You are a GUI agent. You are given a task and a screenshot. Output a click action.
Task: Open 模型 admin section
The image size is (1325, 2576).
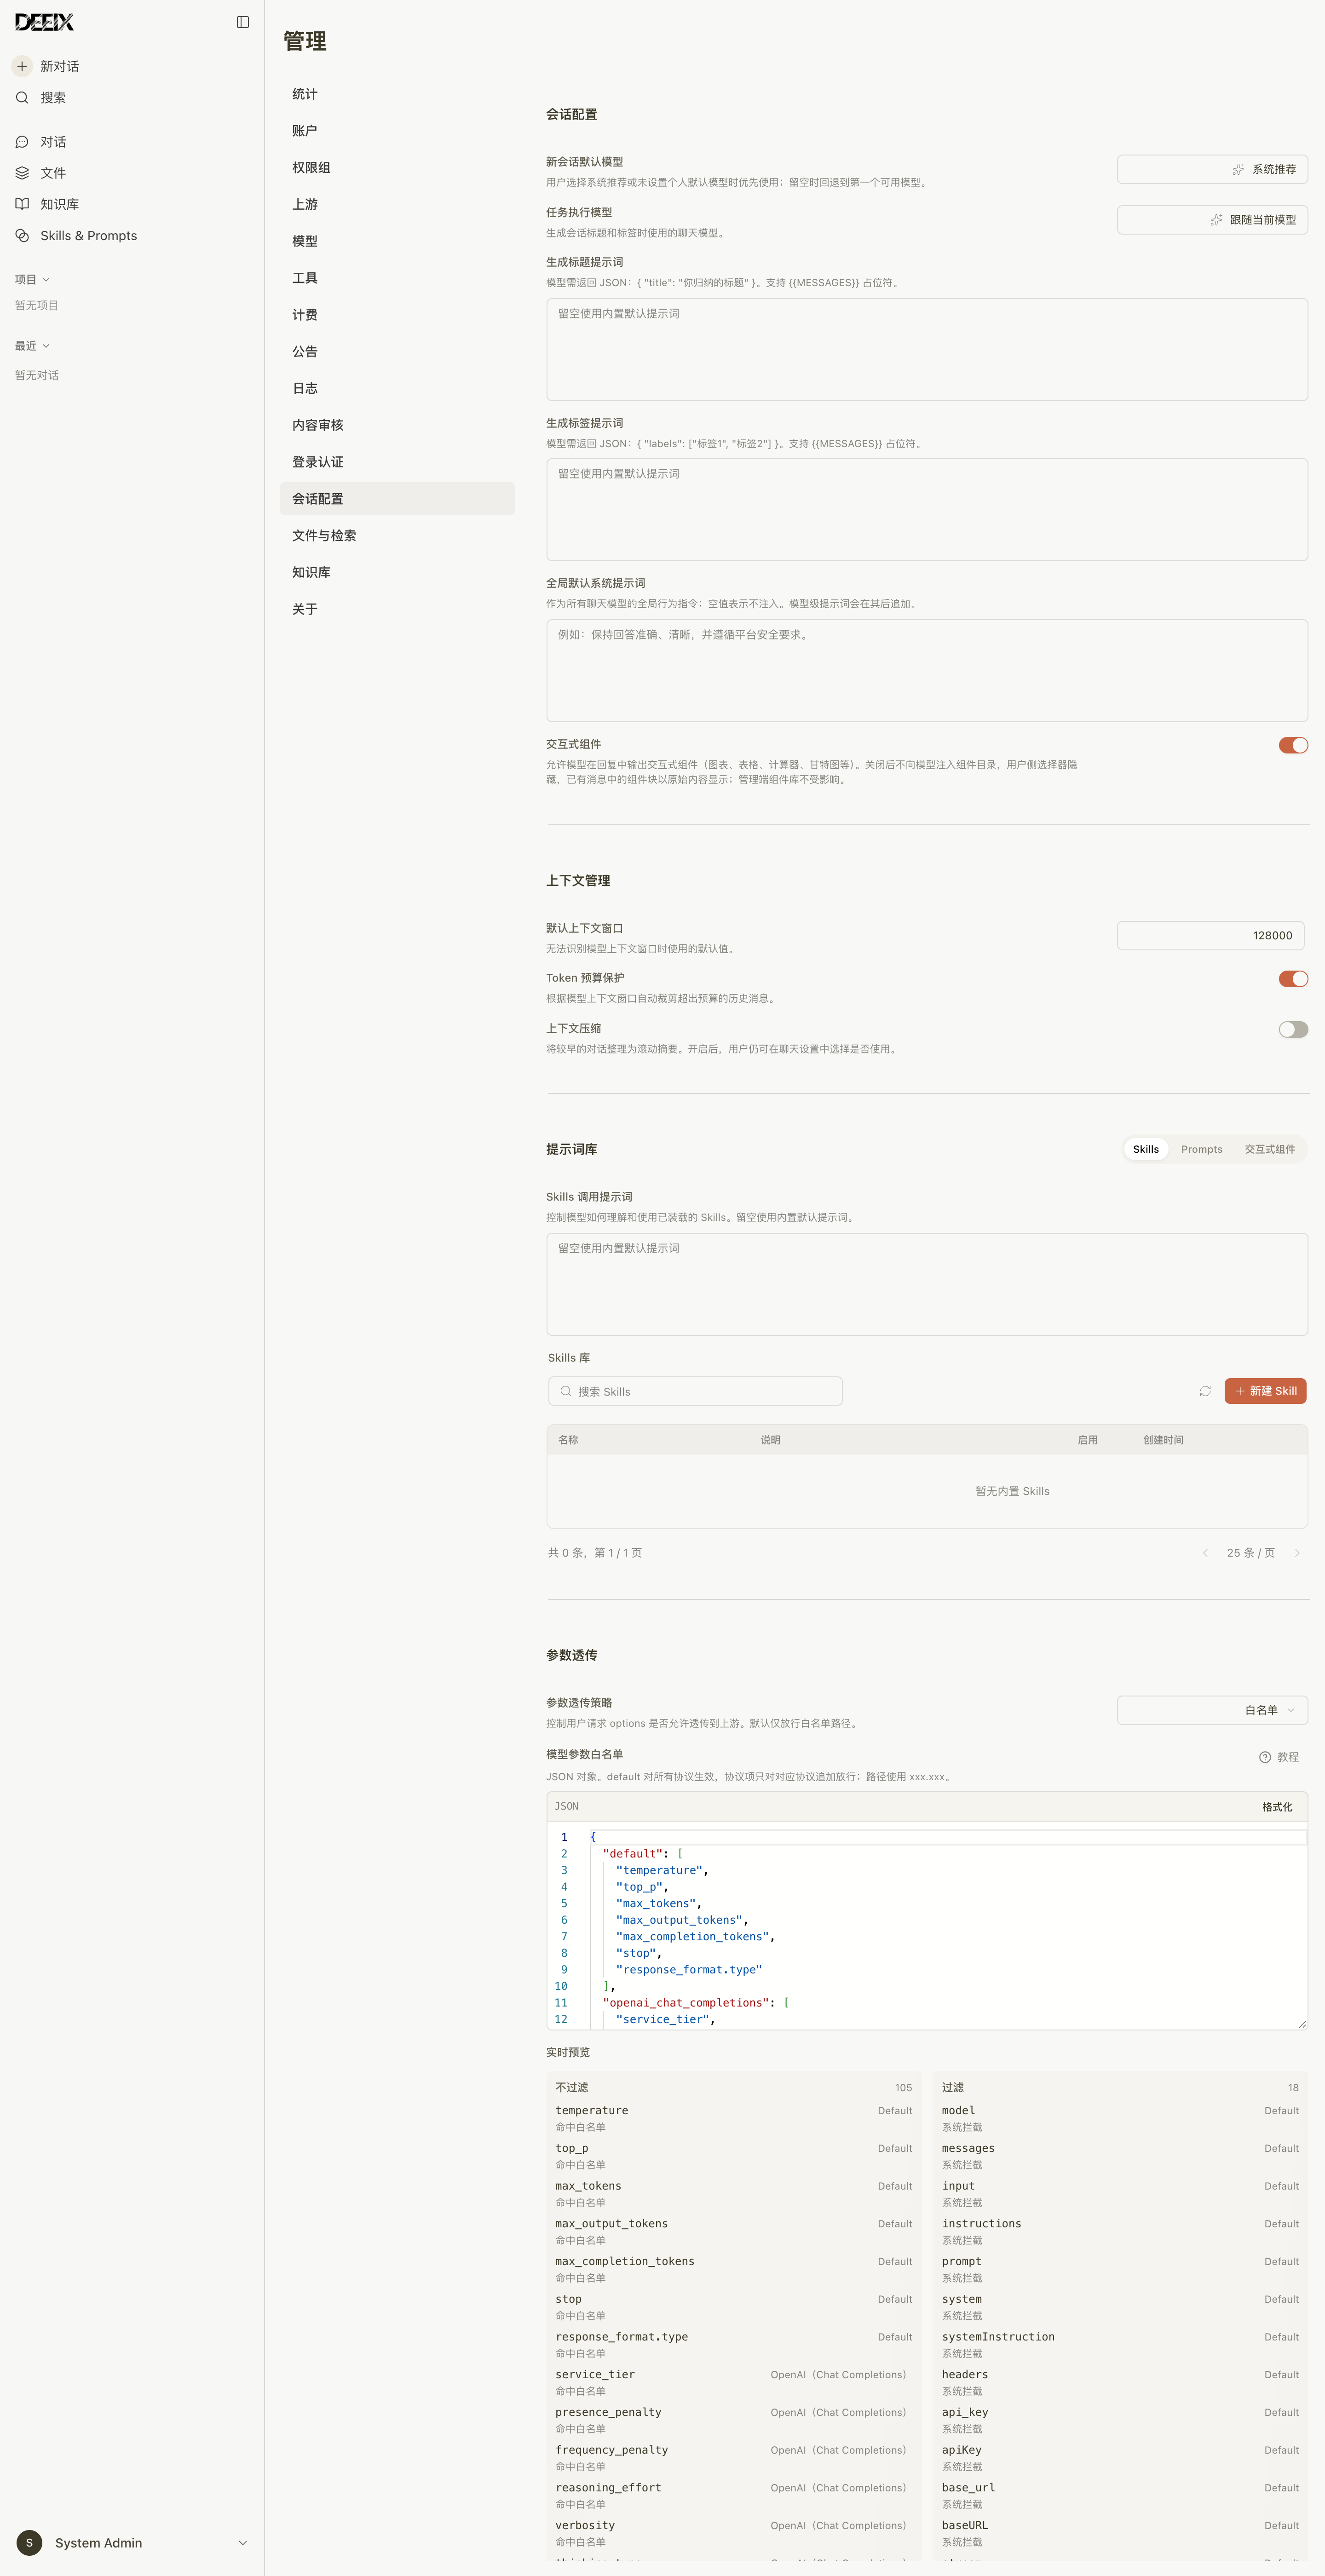[x=397, y=241]
